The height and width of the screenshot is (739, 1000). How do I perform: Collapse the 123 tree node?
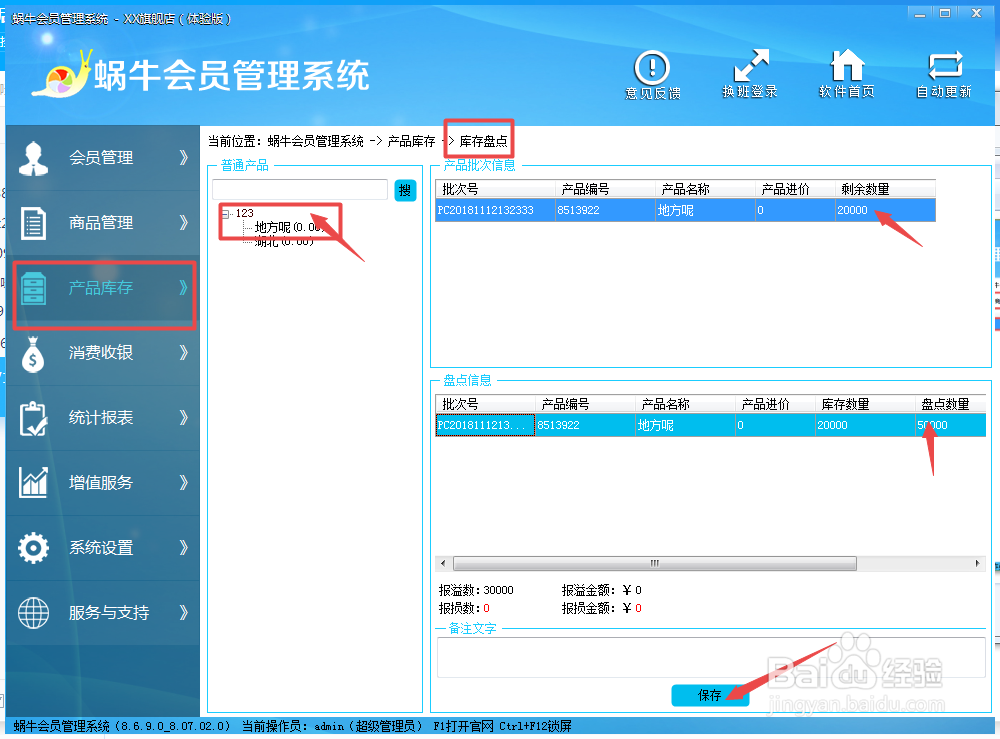226,214
